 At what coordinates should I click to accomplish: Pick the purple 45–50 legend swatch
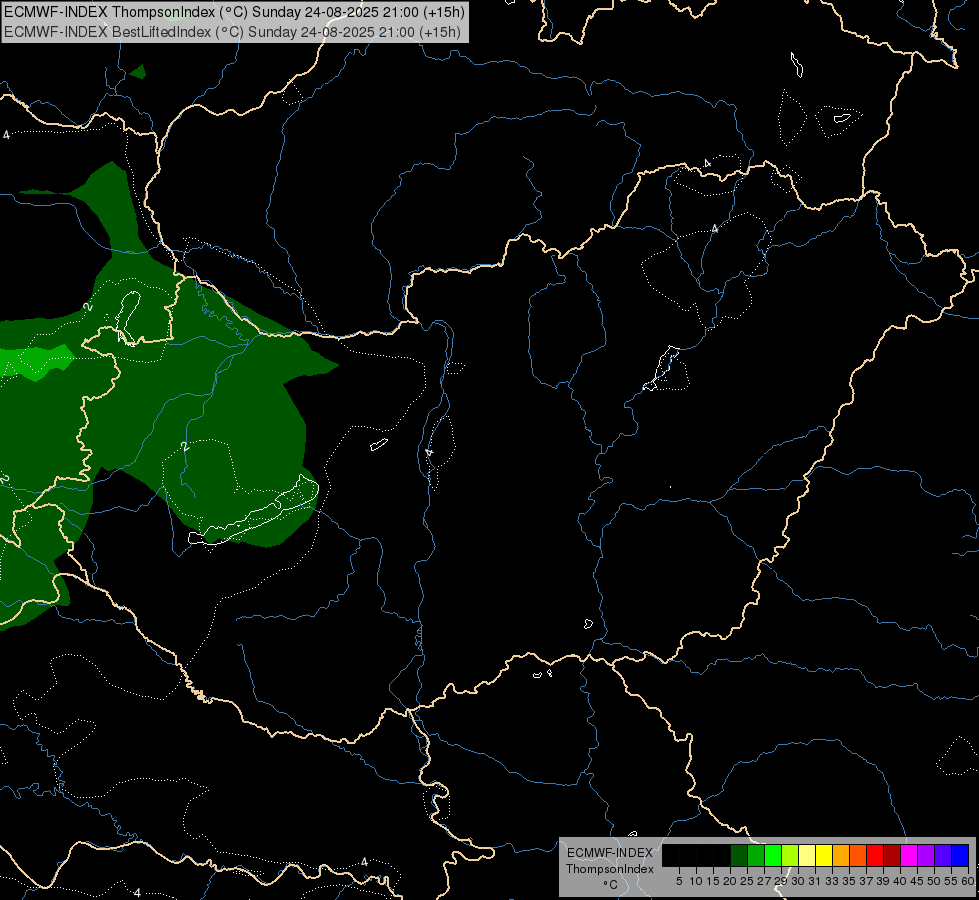(x=926, y=855)
